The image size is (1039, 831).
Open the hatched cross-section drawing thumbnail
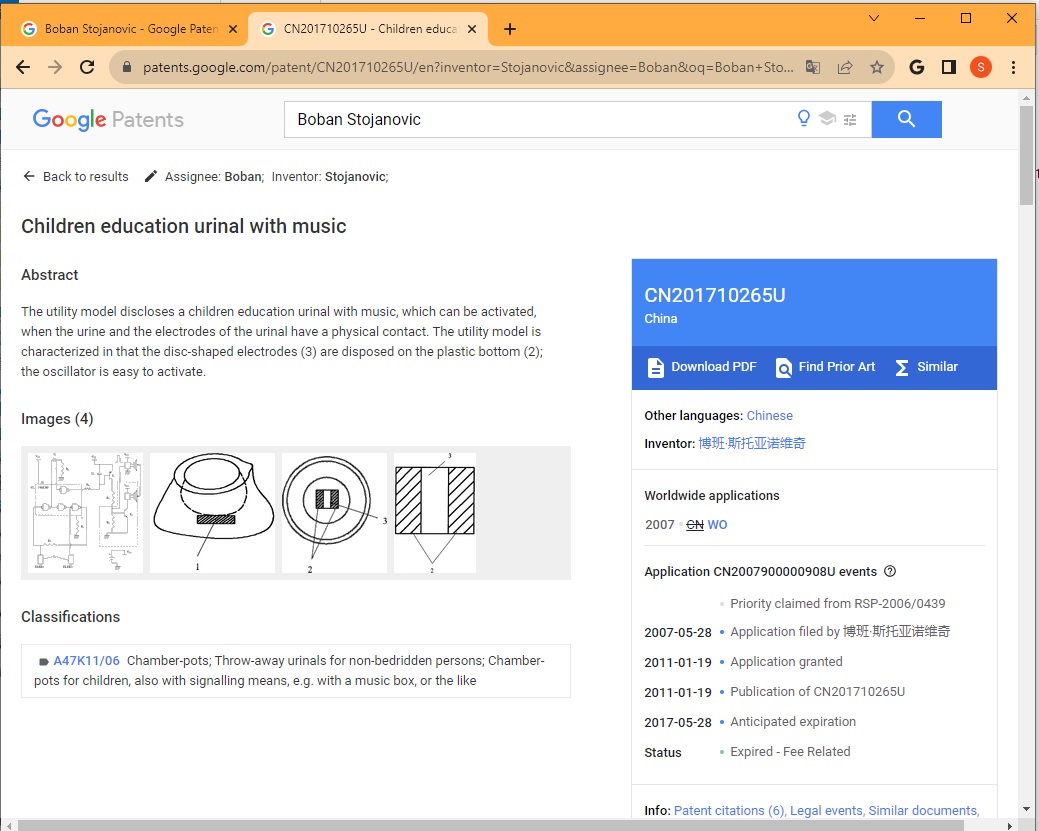coord(435,513)
